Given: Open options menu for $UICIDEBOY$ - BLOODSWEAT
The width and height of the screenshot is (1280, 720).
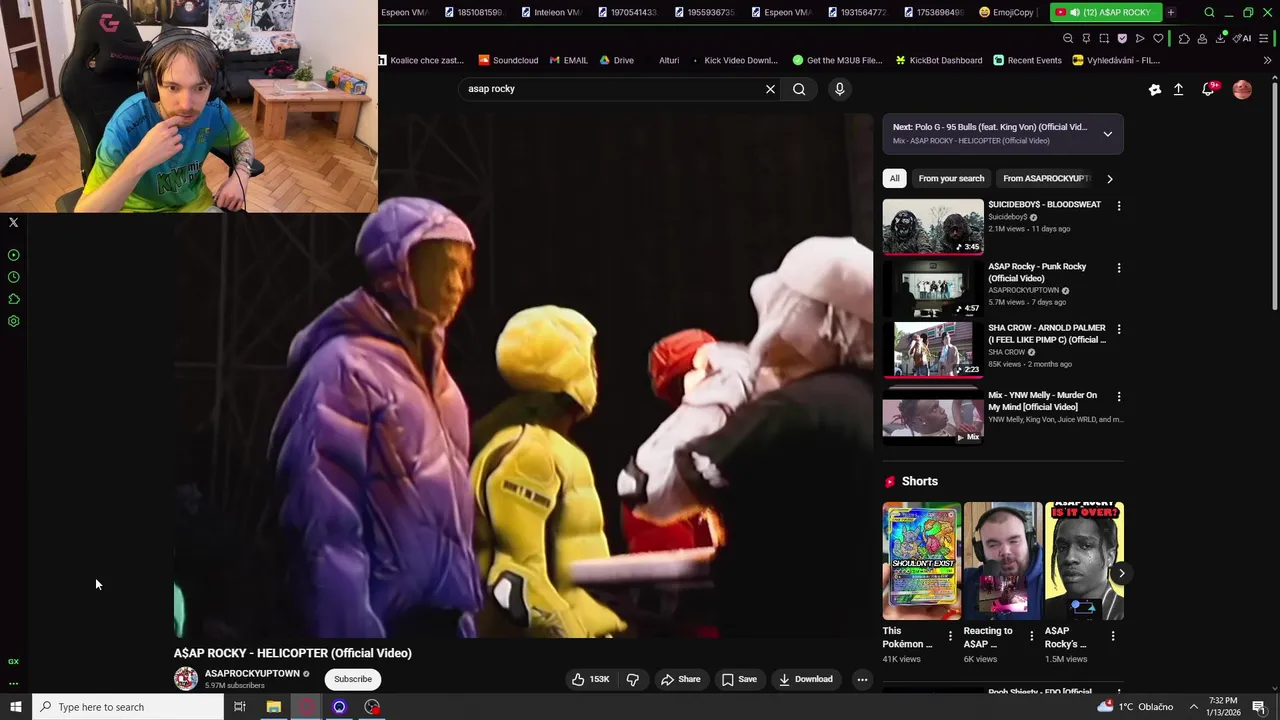Looking at the screenshot, I should pyautogui.click(x=1118, y=206).
